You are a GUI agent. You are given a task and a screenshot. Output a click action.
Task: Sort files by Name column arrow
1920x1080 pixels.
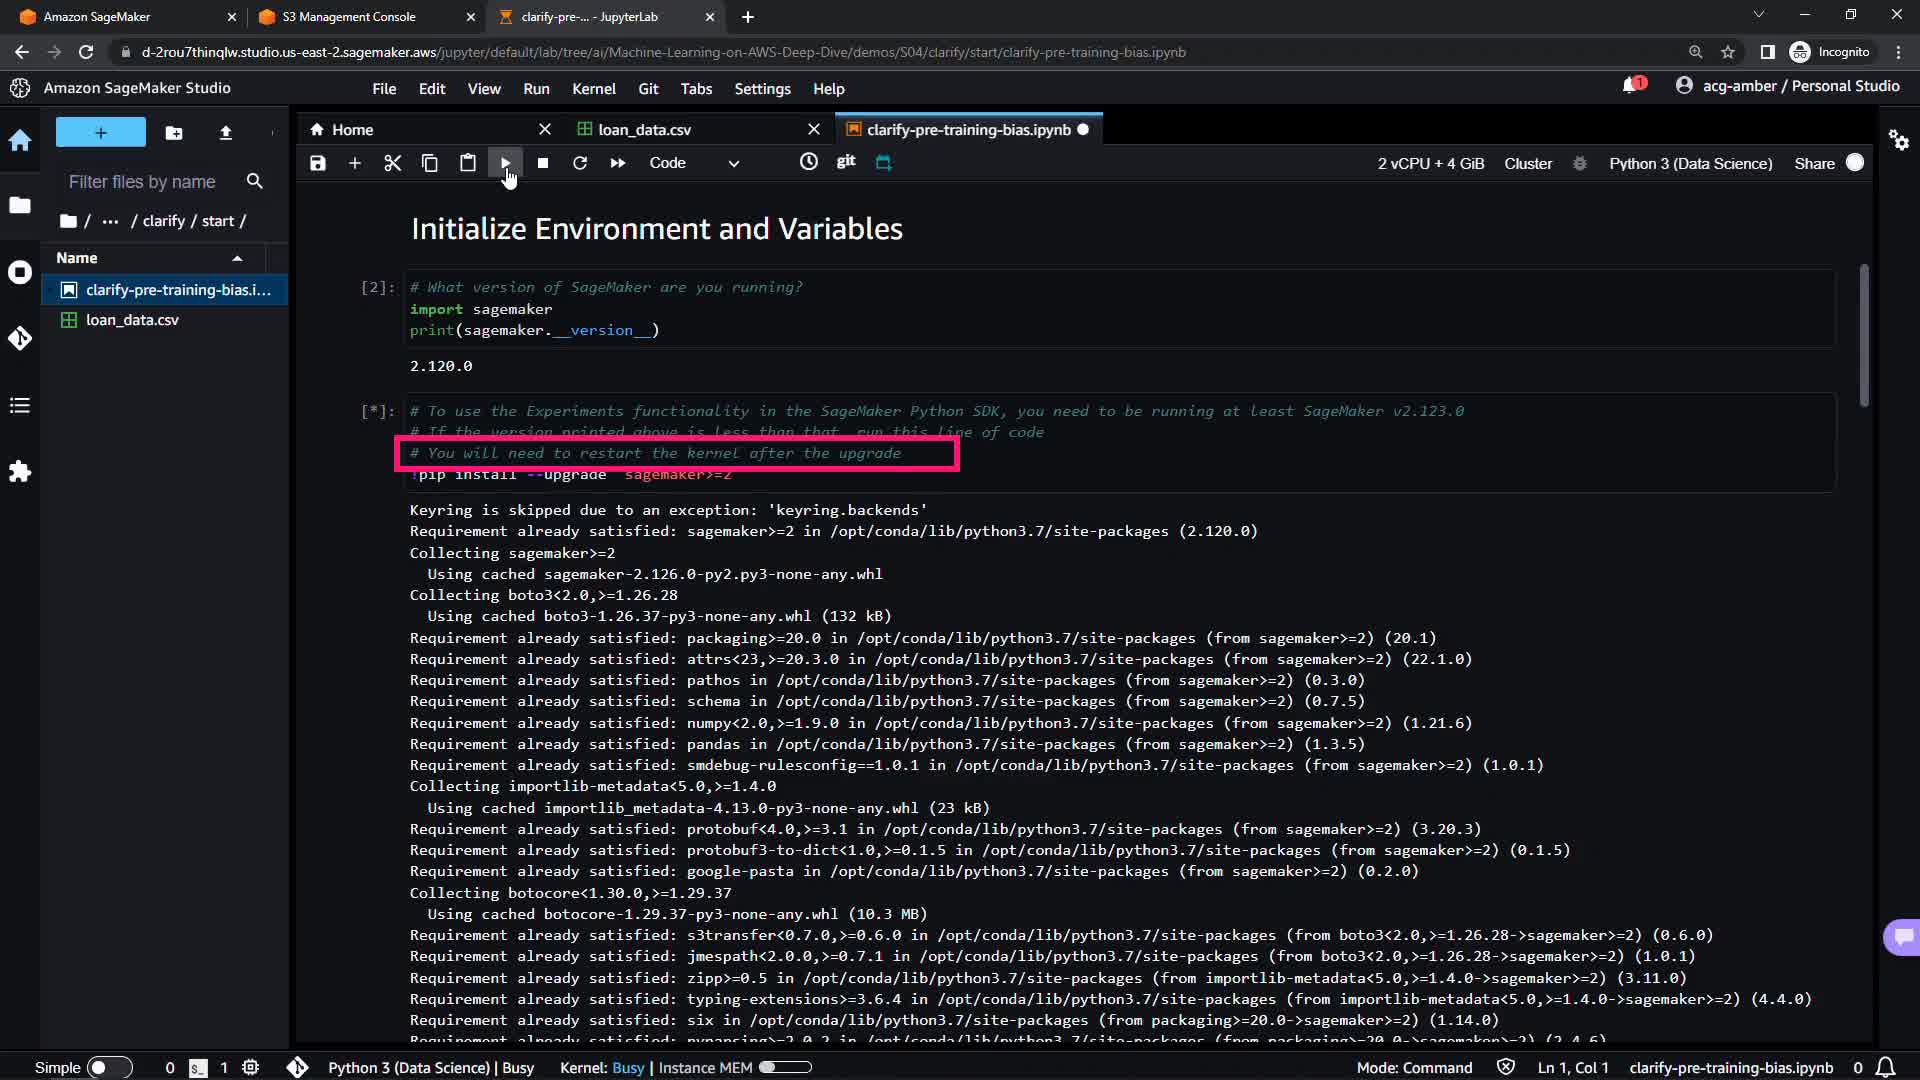tap(237, 258)
